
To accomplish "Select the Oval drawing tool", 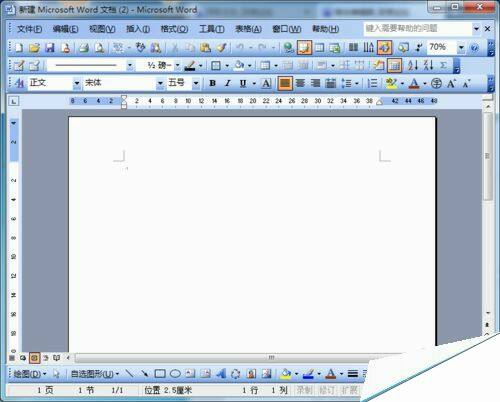I will [175, 374].
